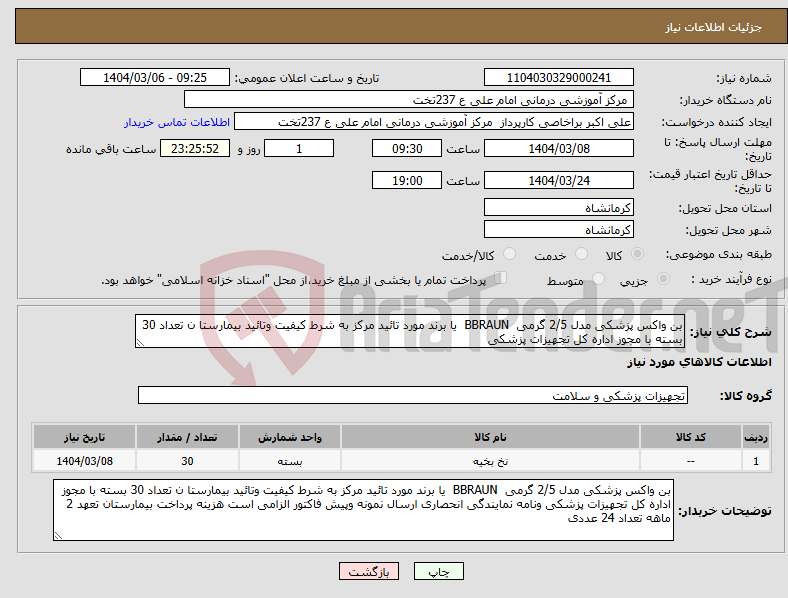The height and width of the screenshot is (598, 788).
Task: Click the نام کالا column header
Action: pos(490,437)
